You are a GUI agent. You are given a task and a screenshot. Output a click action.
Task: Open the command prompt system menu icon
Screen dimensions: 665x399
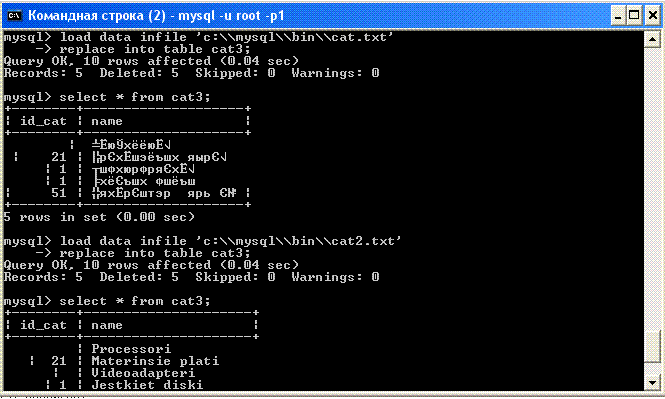click(x=14, y=16)
